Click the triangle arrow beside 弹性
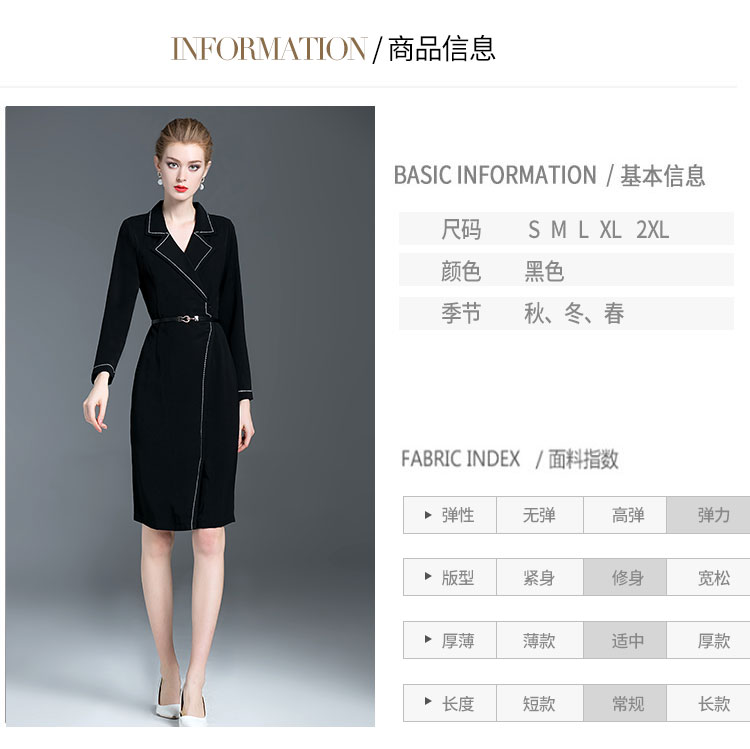Image resolution: width=750 pixels, height=749 pixels. [x=428, y=515]
